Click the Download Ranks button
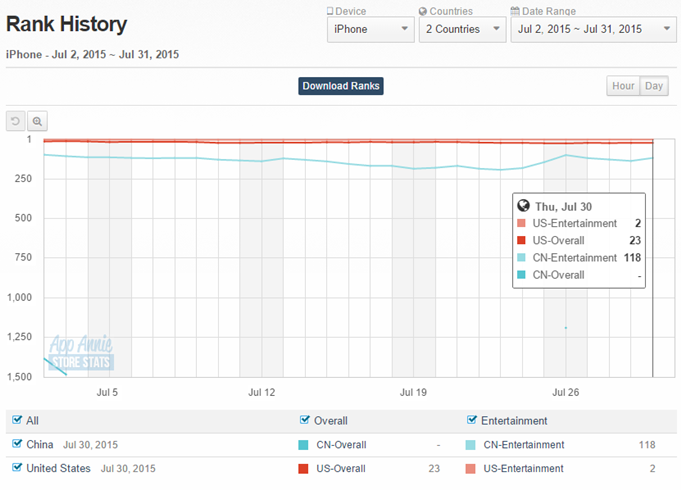Screen dimensions: 681x490 coord(341,86)
